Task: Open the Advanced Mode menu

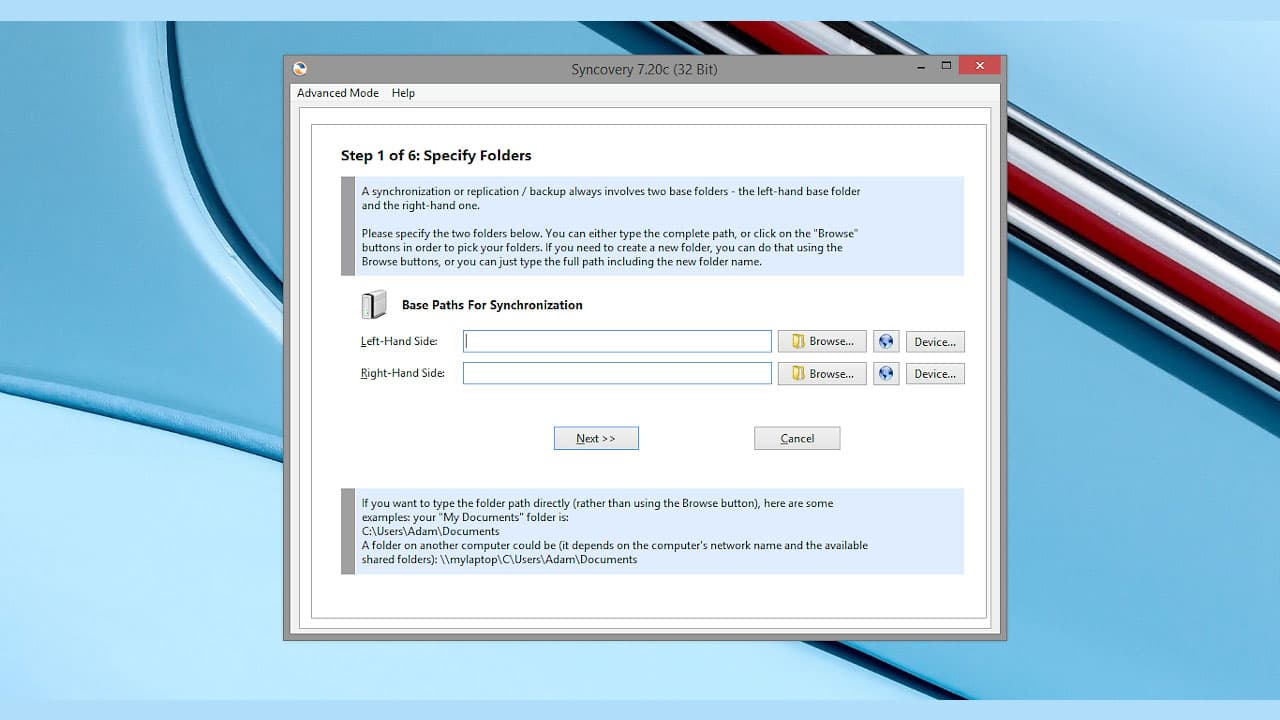Action: click(337, 93)
